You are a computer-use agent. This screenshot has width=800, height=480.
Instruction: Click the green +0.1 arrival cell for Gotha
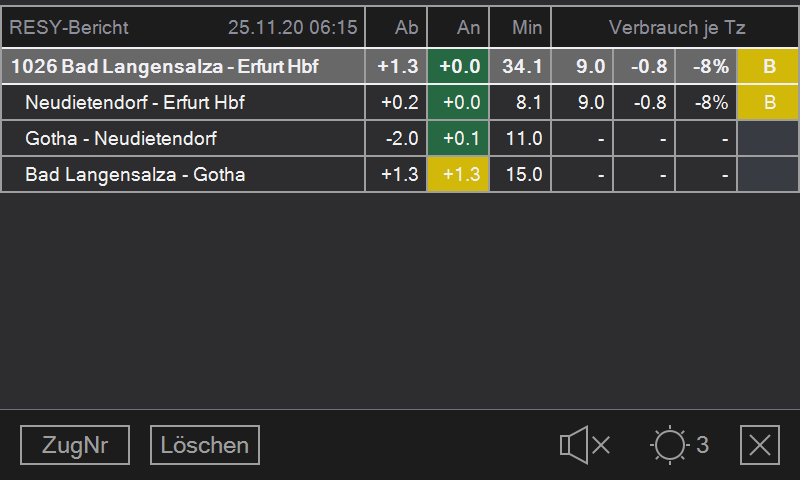pyautogui.click(x=458, y=138)
